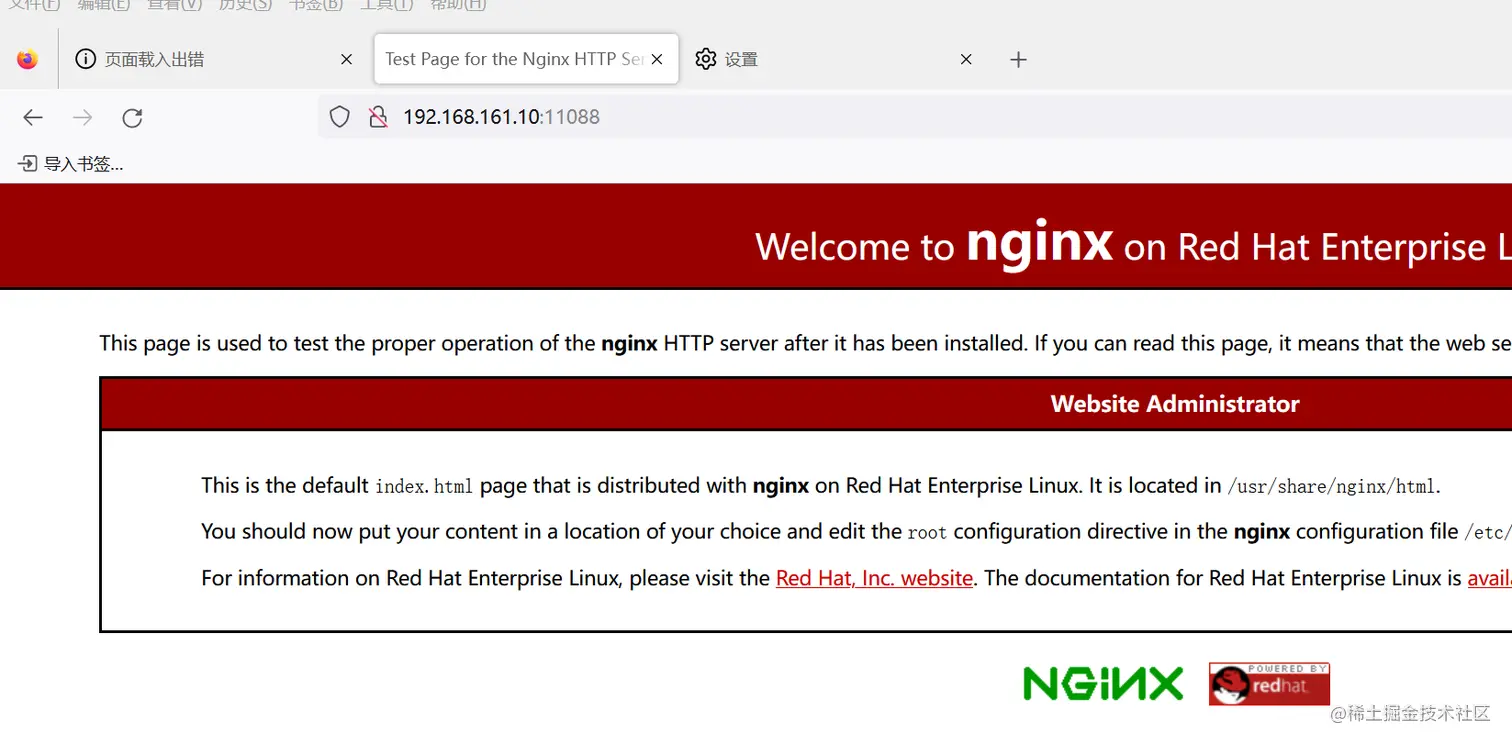
Task: Click the NGINX logo image
Action: pos(1103,684)
